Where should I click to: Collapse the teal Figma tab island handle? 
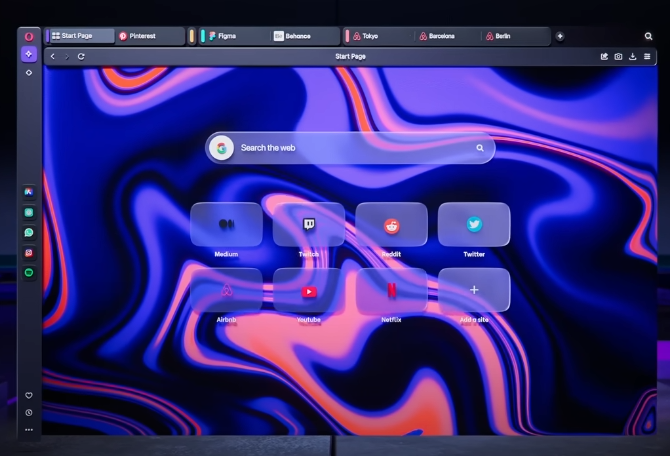pos(203,36)
